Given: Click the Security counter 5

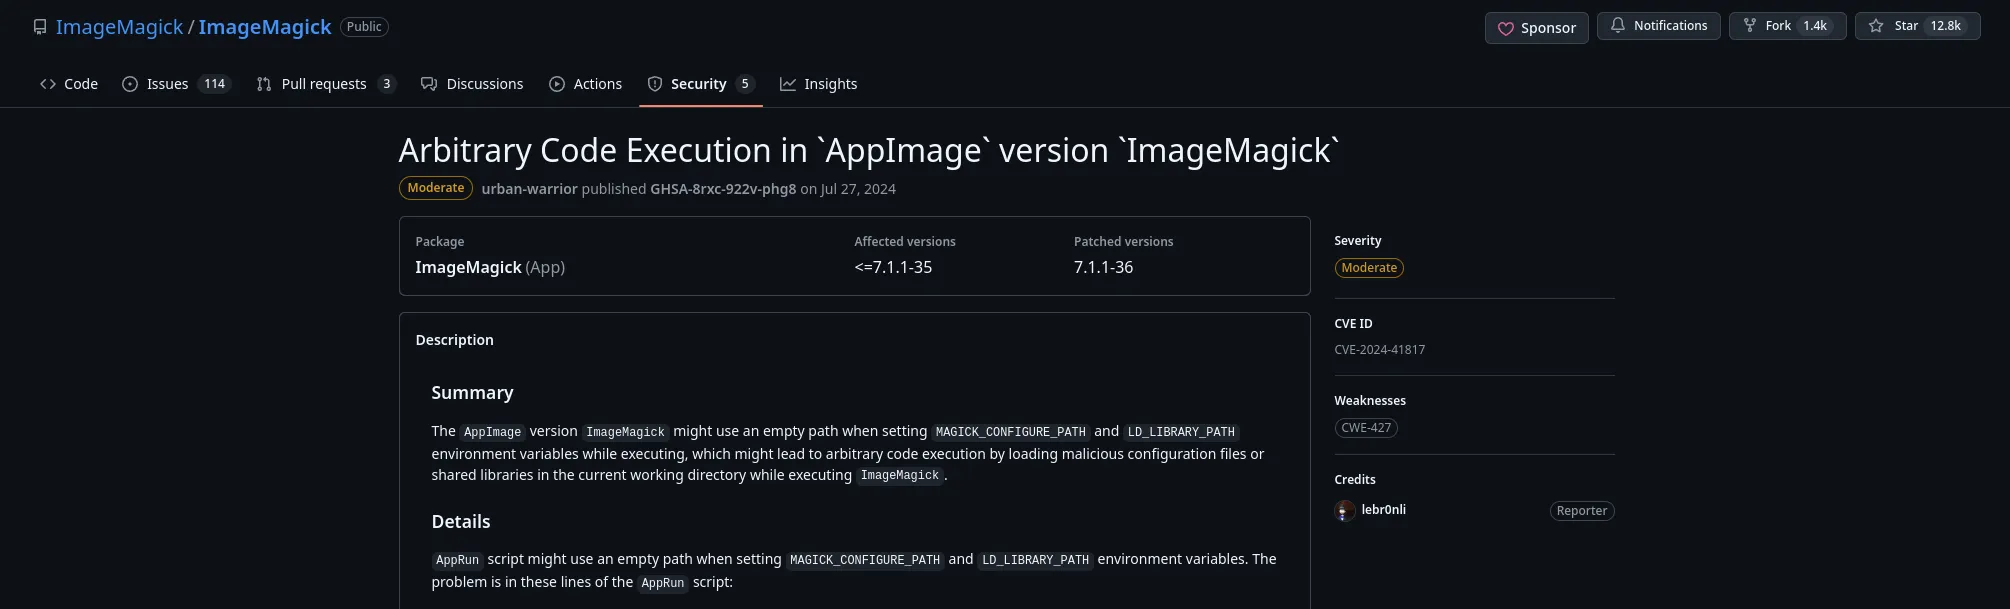Looking at the screenshot, I should [744, 84].
